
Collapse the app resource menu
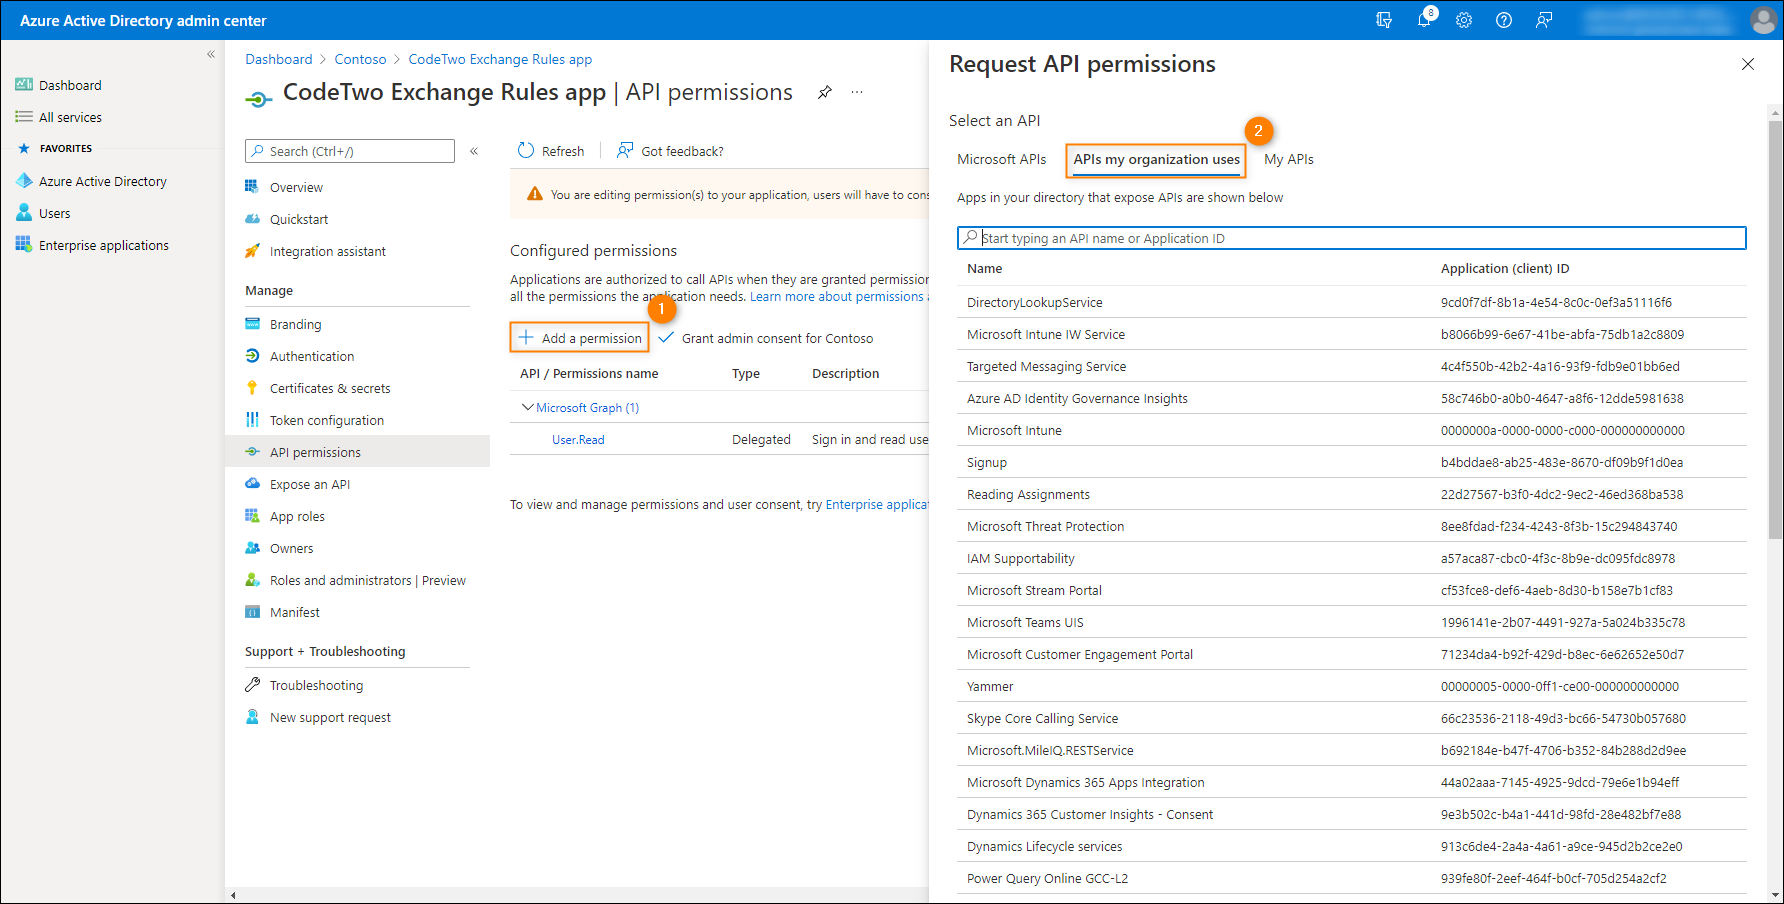tap(474, 151)
